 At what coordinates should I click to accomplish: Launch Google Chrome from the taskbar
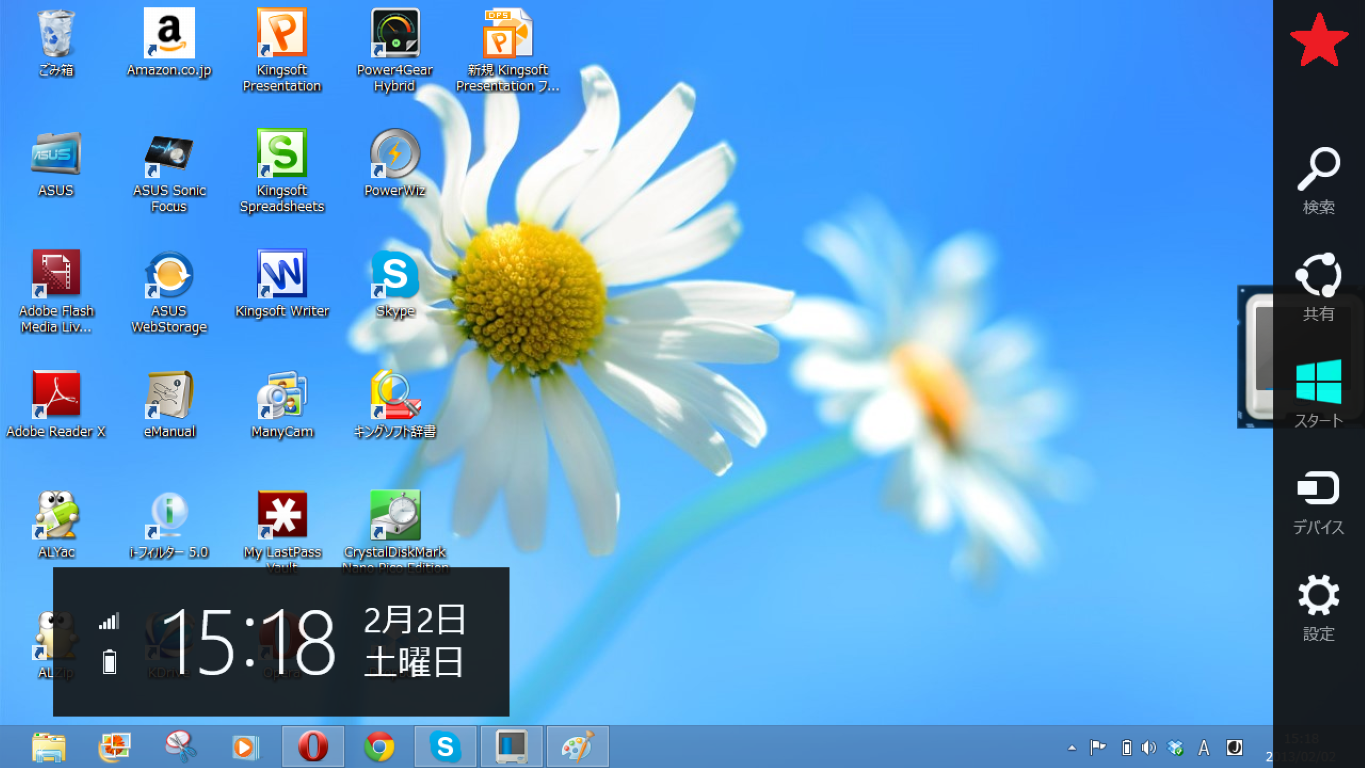(379, 747)
